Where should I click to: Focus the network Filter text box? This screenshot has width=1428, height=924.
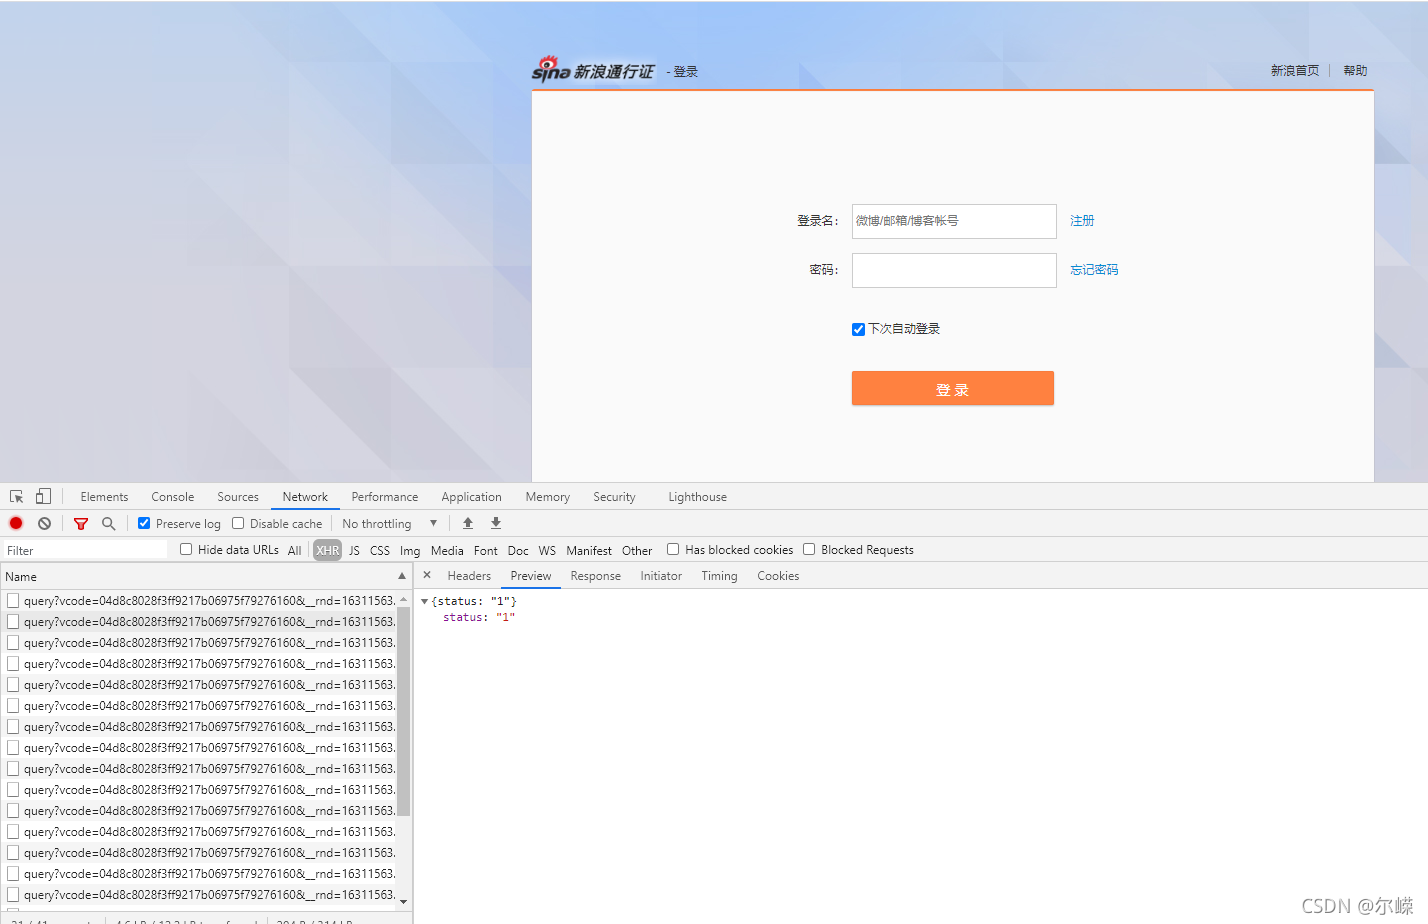pyautogui.click(x=85, y=550)
